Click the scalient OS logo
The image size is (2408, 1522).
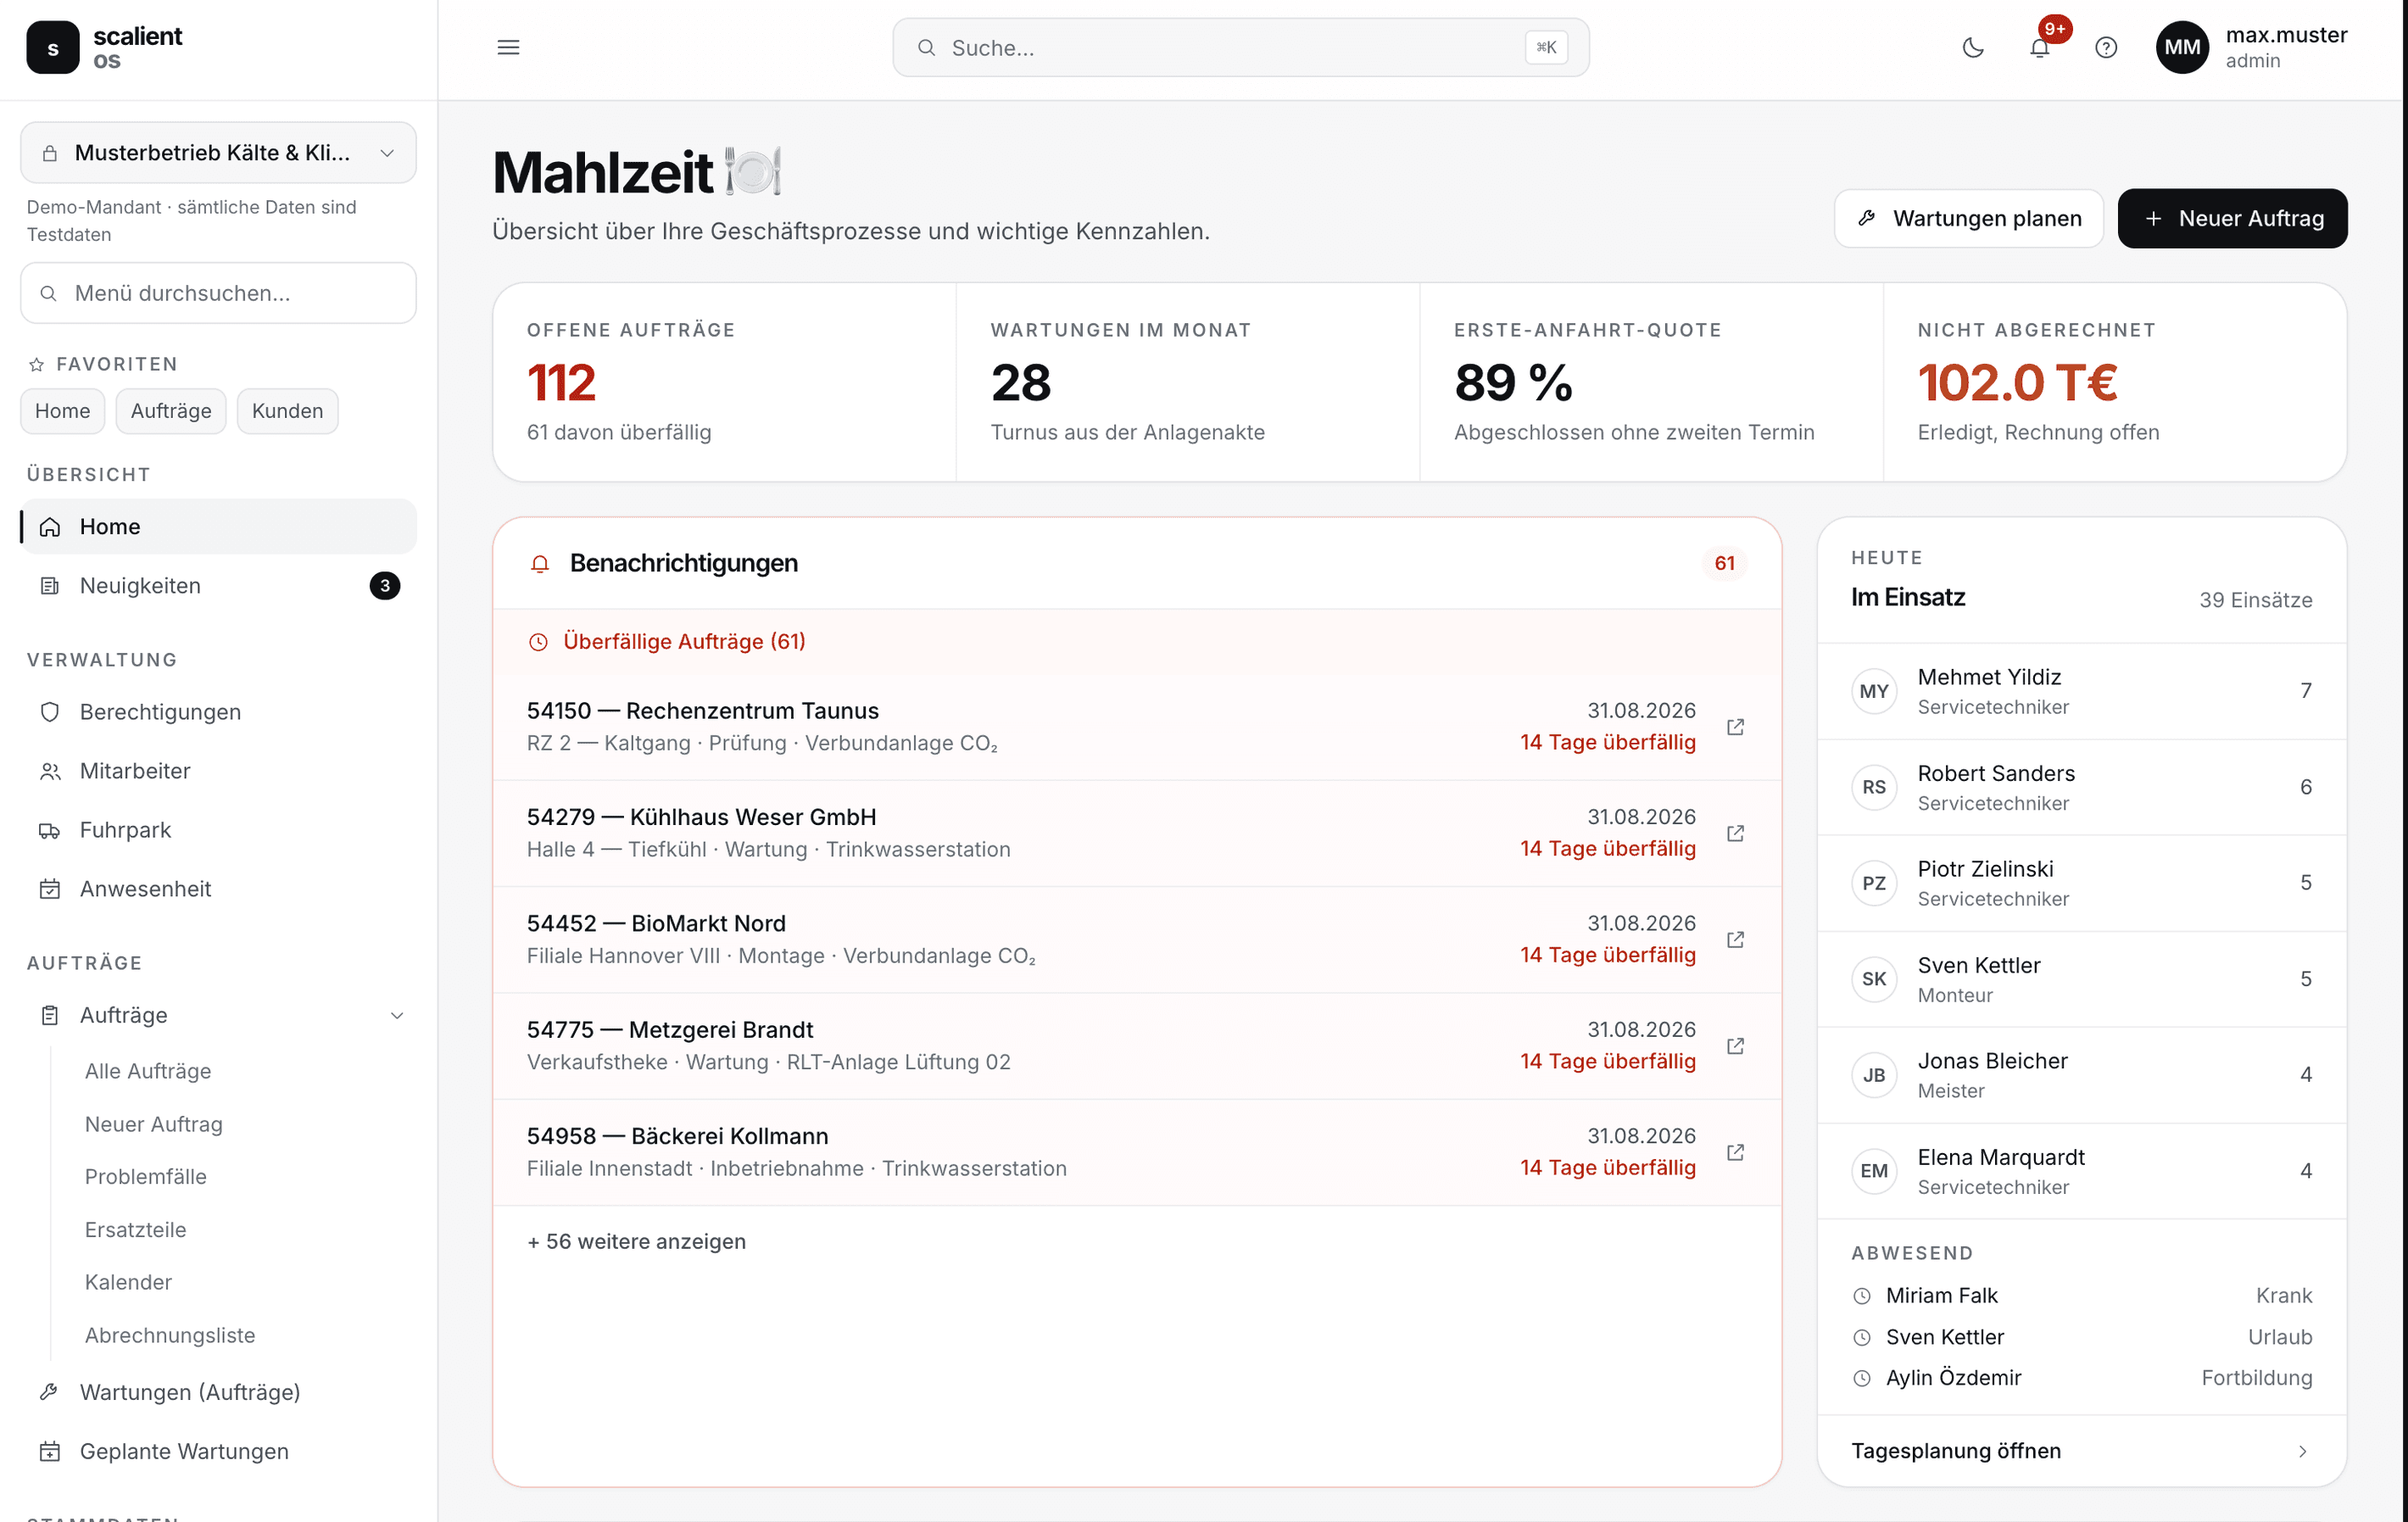point(106,47)
